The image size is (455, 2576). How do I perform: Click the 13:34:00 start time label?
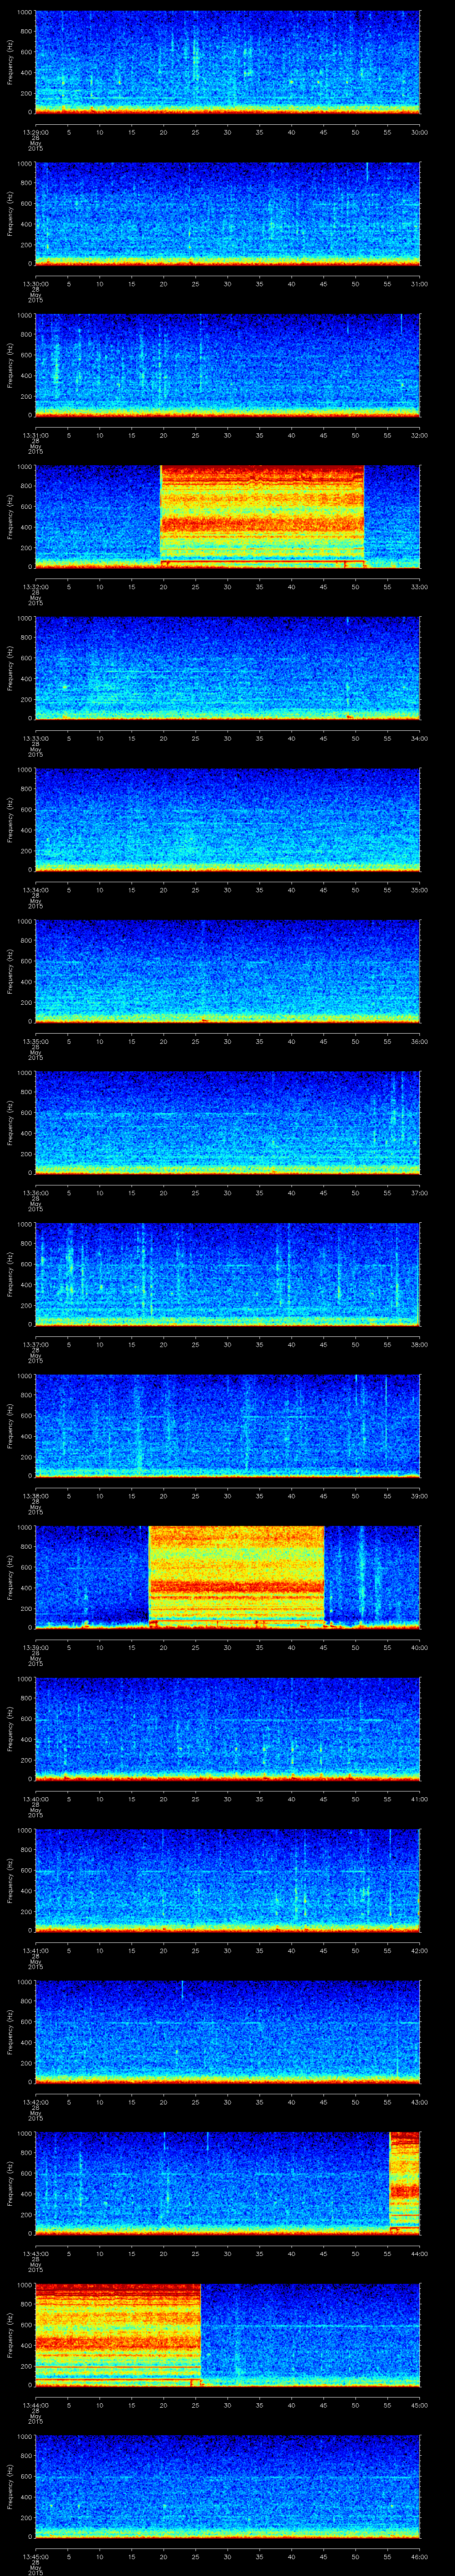point(35,890)
